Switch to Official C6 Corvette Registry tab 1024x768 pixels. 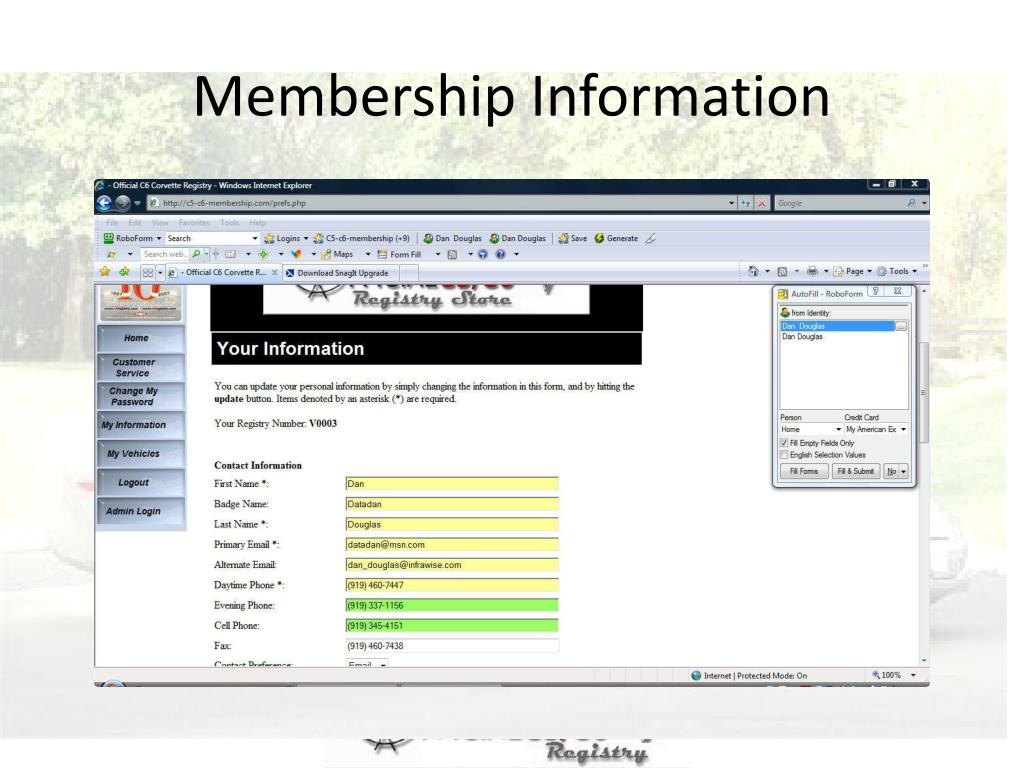pos(223,272)
